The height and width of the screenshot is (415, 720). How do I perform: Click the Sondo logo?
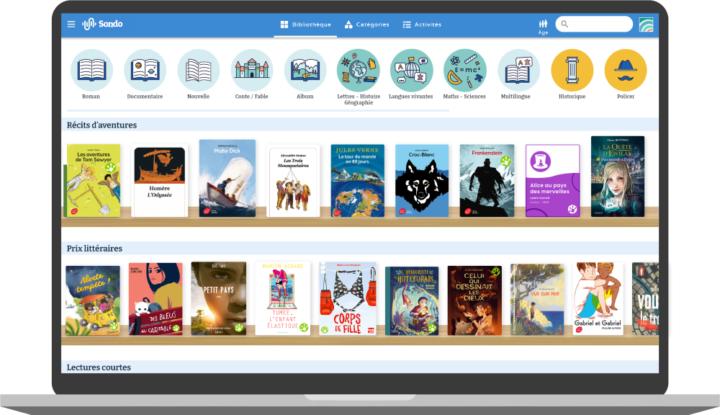pyautogui.click(x=102, y=24)
